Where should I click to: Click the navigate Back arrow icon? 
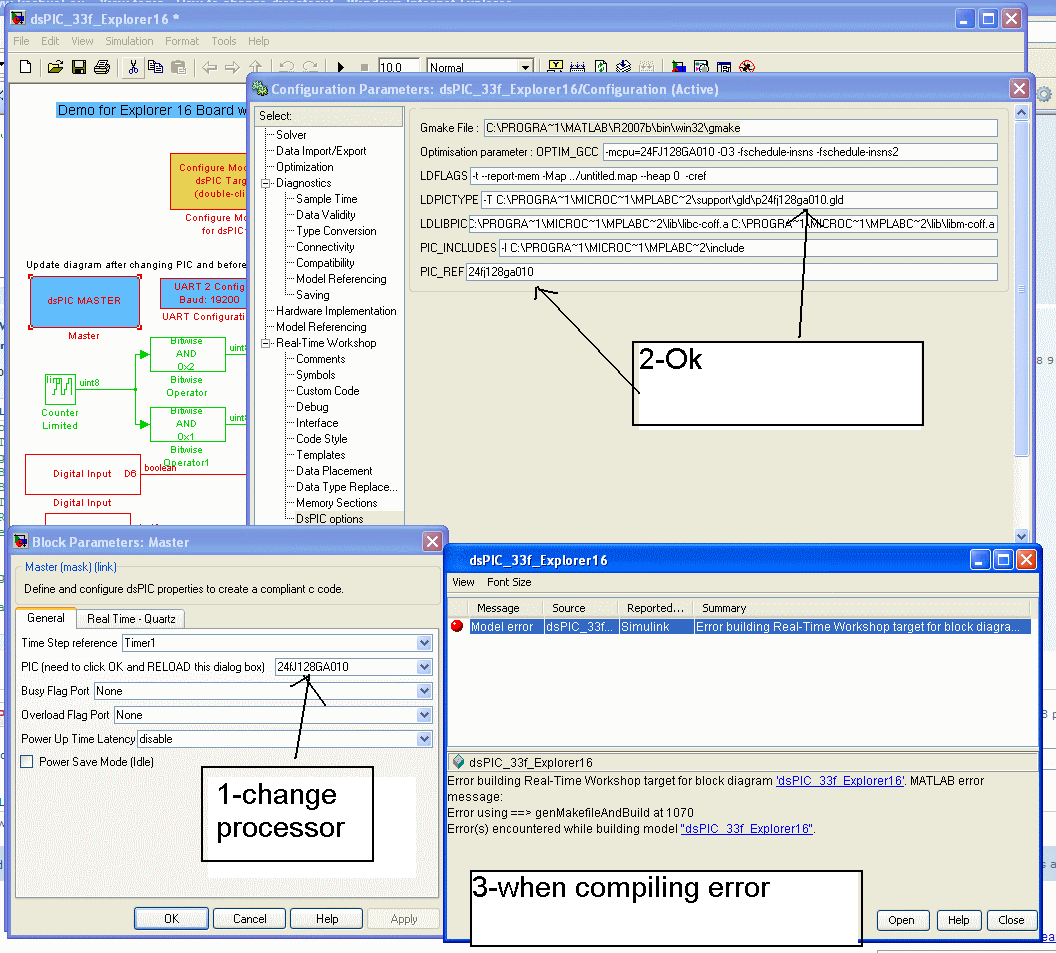(x=209, y=67)
